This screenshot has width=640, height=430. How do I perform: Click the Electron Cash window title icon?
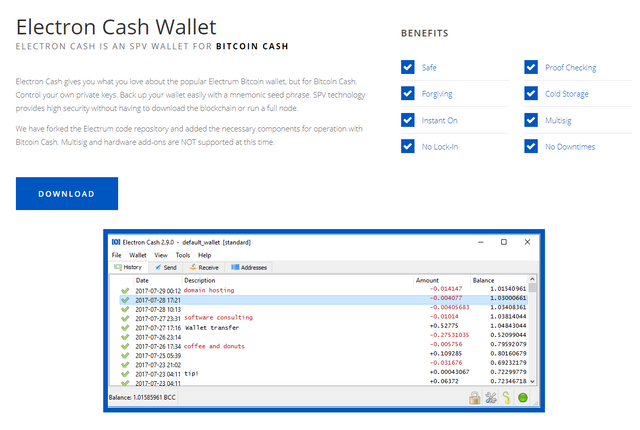coord(116,242)
